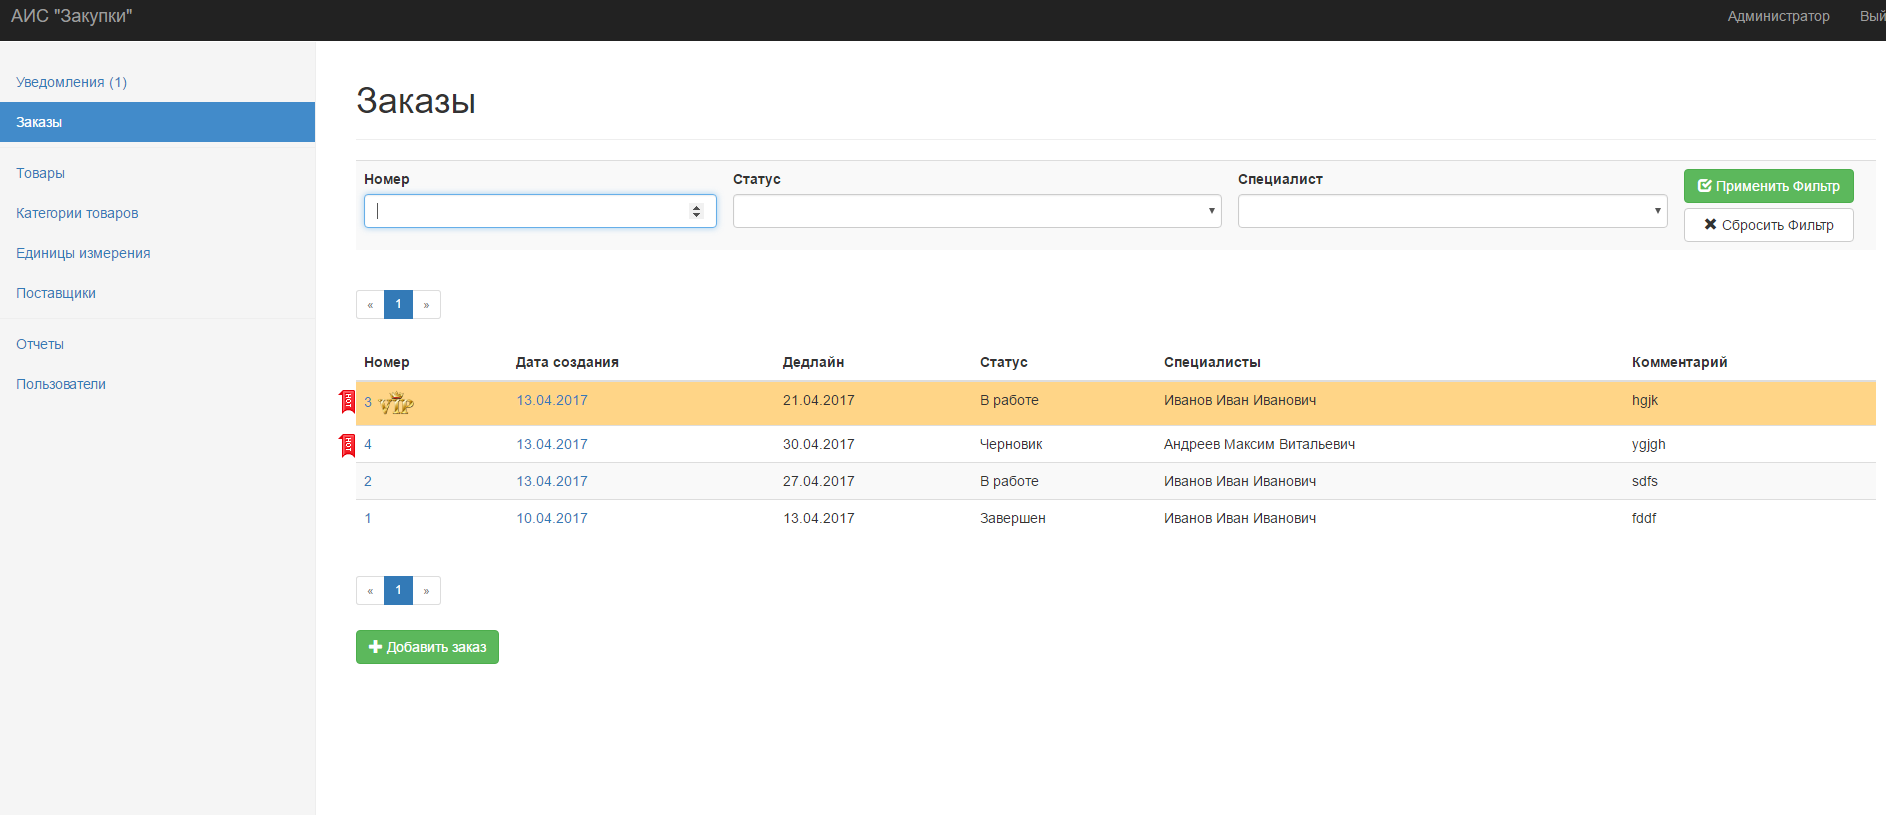Click creation date 10.04.2017 of order 1

(x=552, y=518)
